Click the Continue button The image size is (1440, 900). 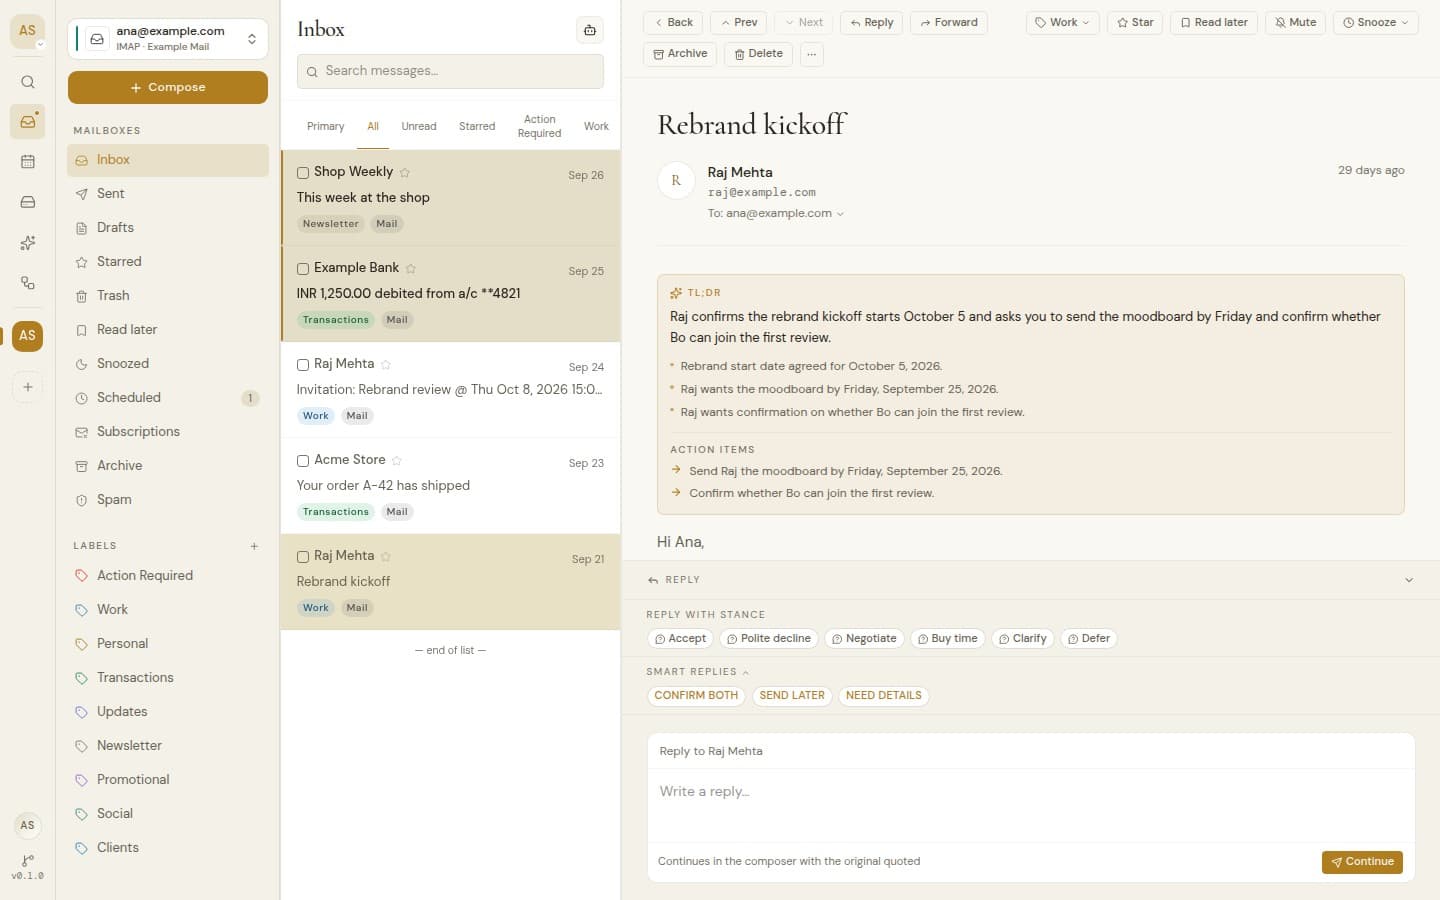[1362, 862]
